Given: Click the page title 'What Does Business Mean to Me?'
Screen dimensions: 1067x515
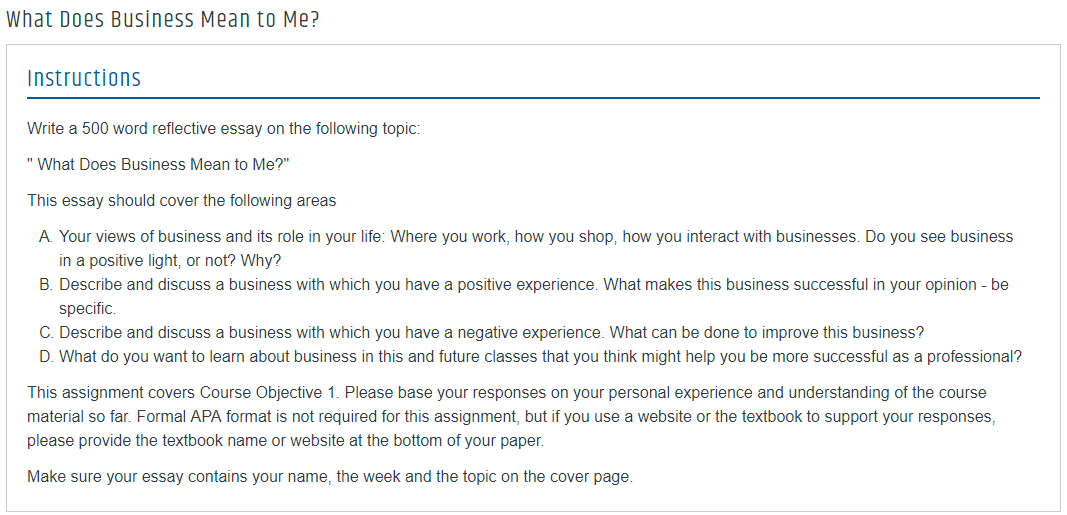Looking at the screenshot, I should (162, 20).
